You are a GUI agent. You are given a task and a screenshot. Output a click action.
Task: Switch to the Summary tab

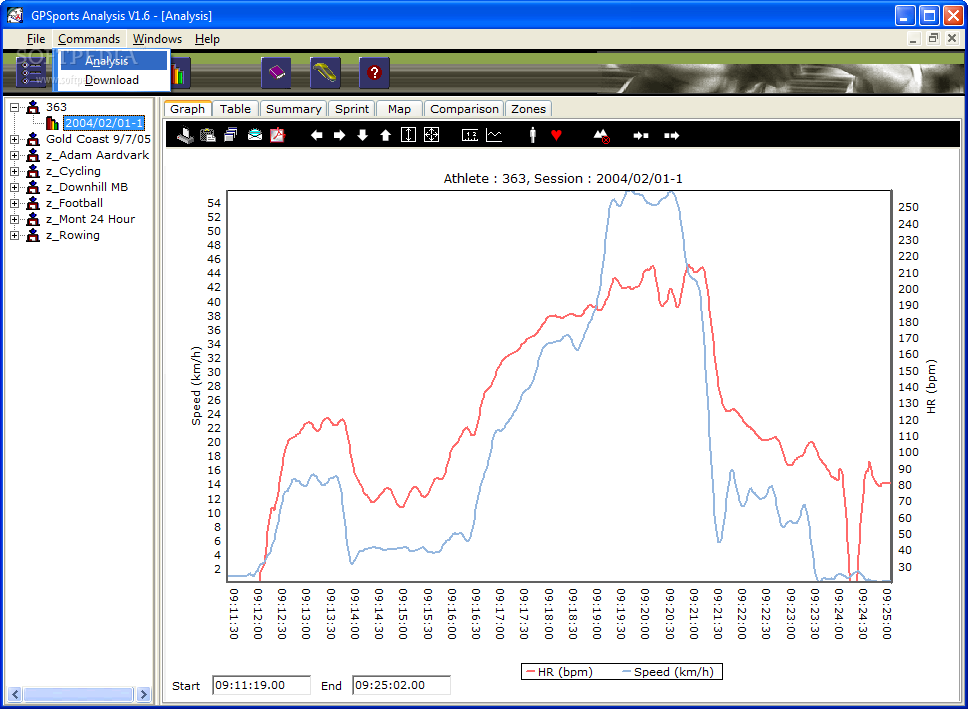pyautogui.click(x=293, y=109)
